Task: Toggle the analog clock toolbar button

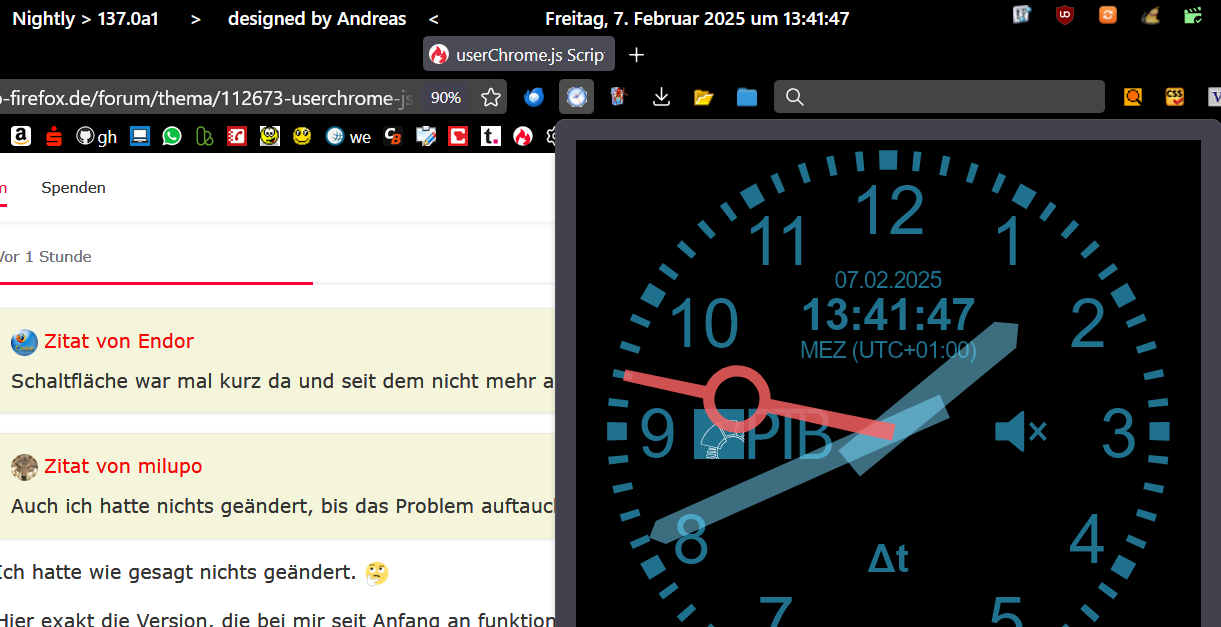Action: coord(577,97)
